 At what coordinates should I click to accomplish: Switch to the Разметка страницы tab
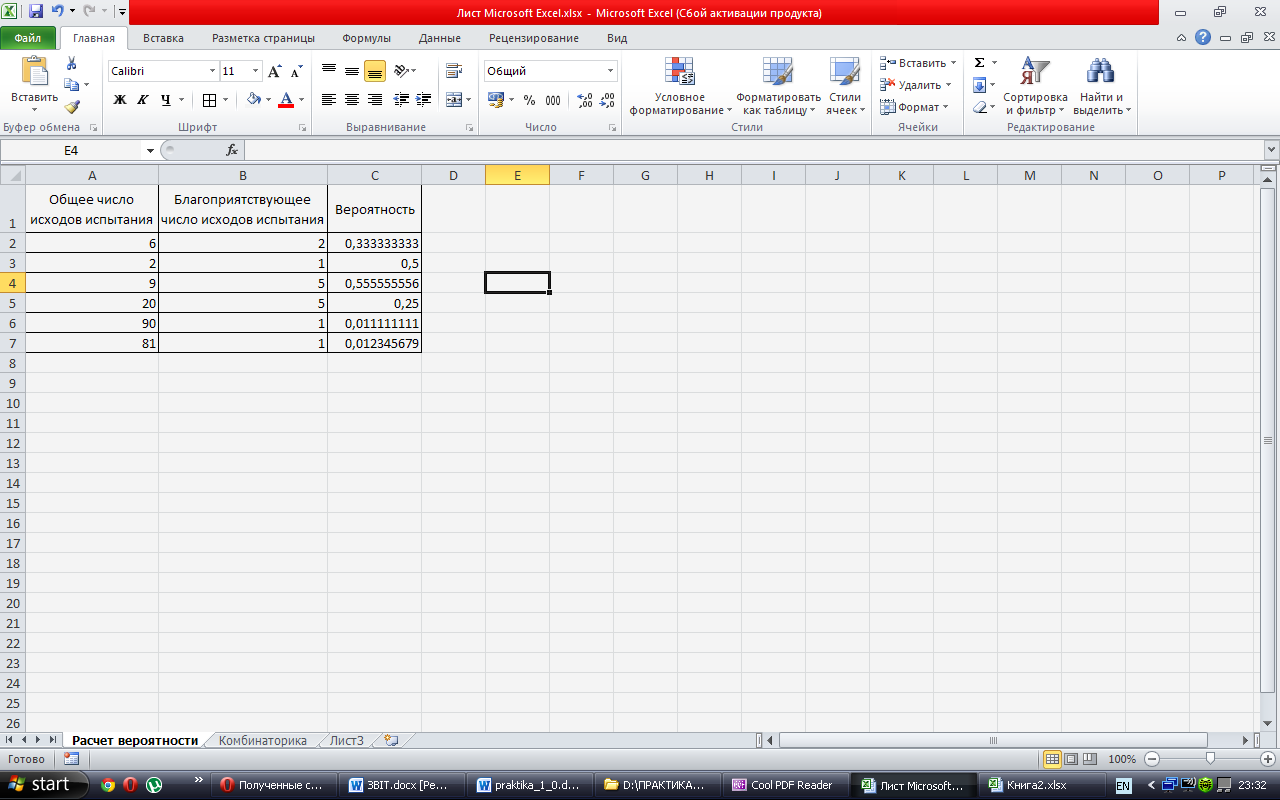(x=263, y=38)
